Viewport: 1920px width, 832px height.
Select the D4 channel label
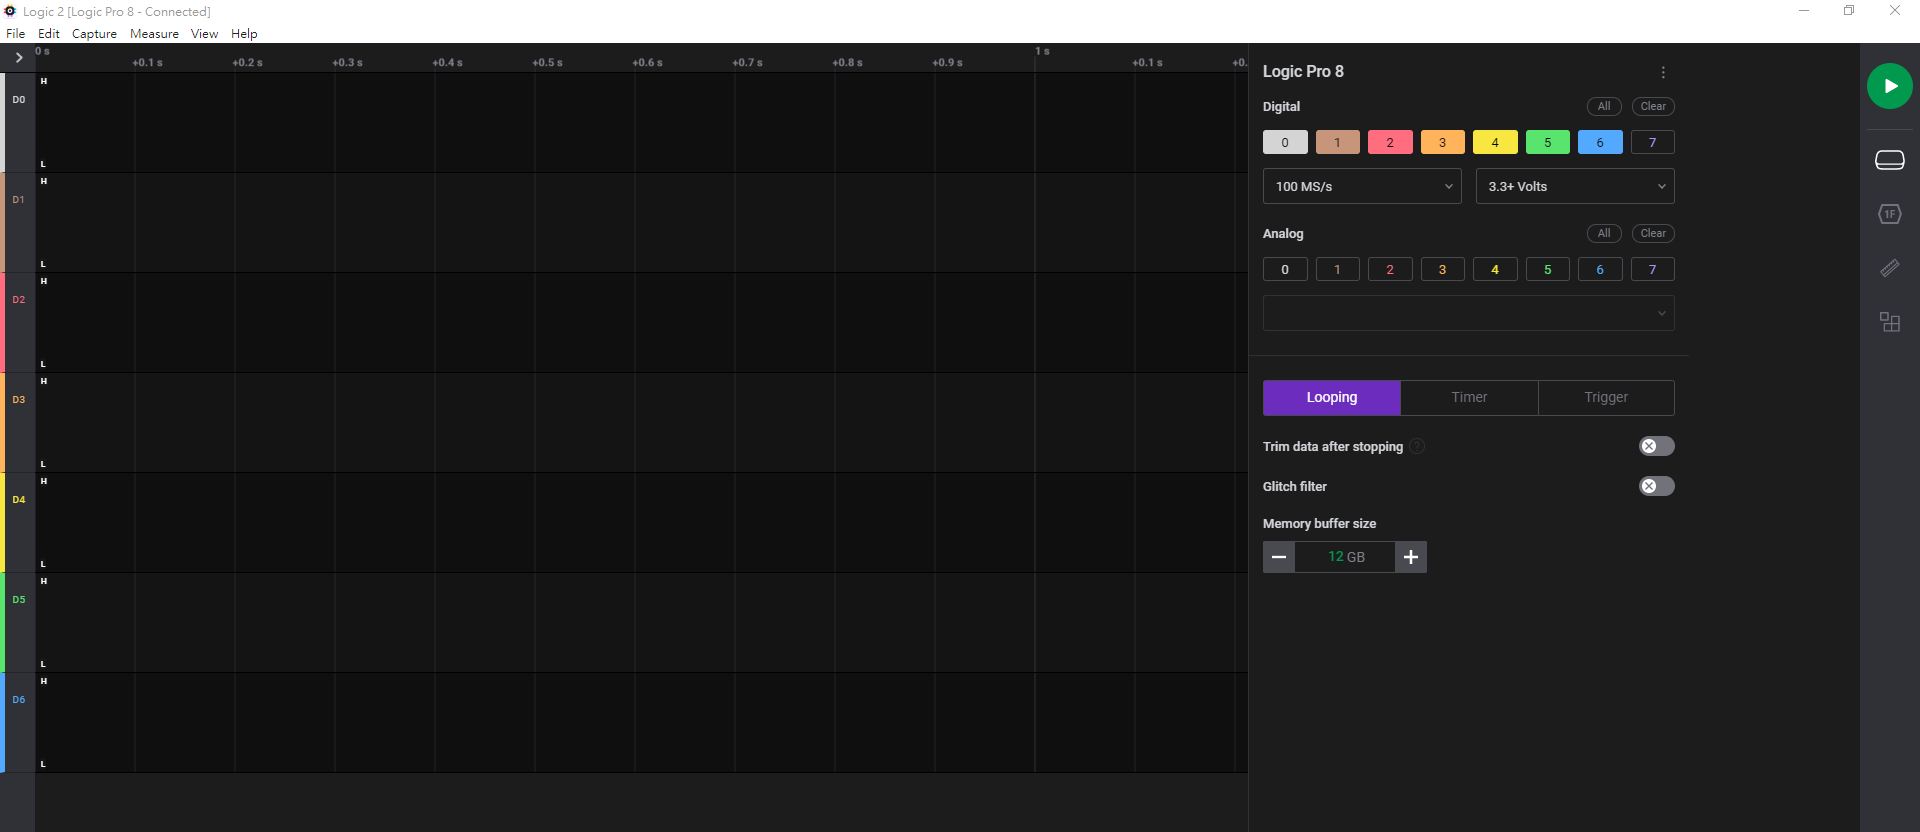[x=18, y=500]
